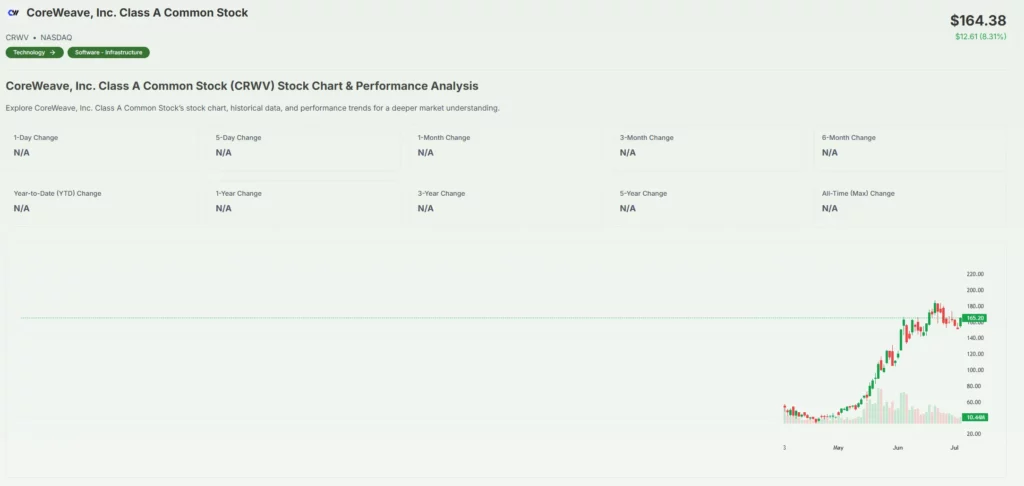Click the May label on the chart time axis
This screenshot has width=1024, height=486.
point(838,448)
